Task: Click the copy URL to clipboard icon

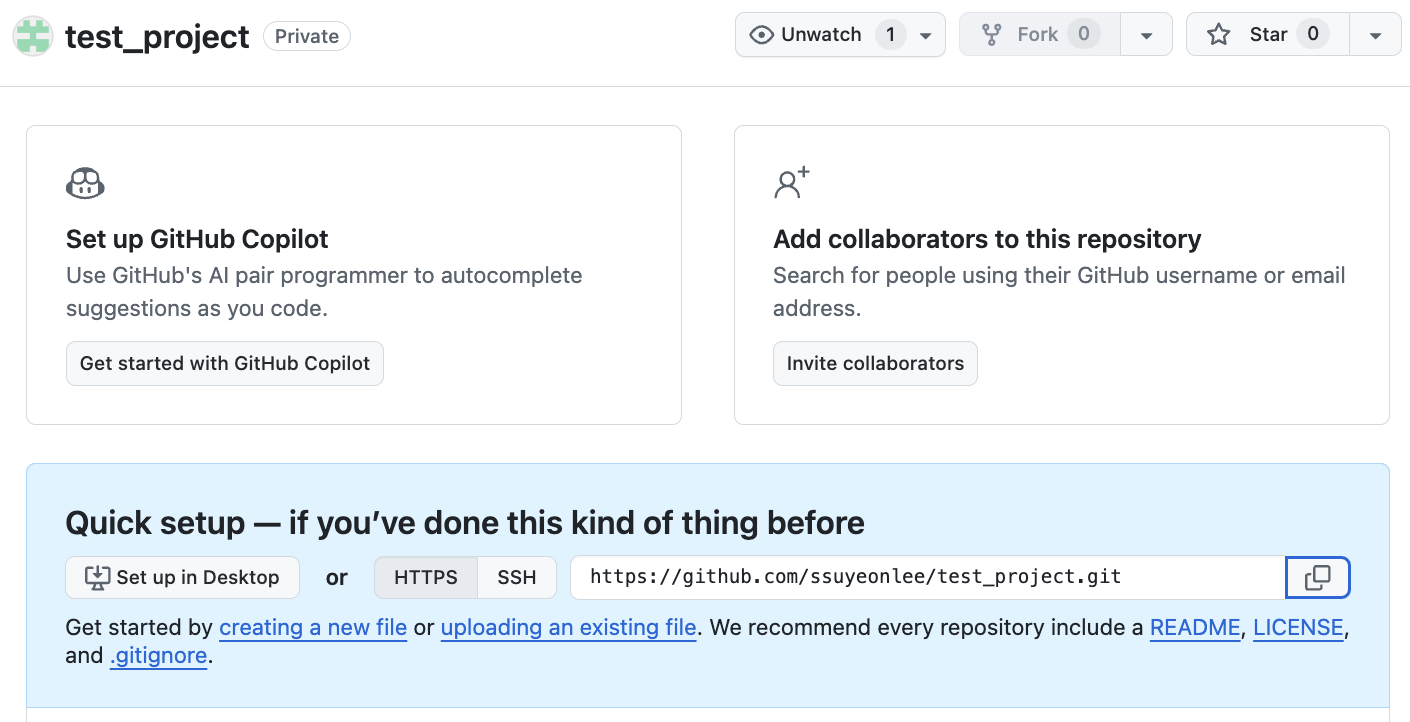Action: coord(1318,578)
